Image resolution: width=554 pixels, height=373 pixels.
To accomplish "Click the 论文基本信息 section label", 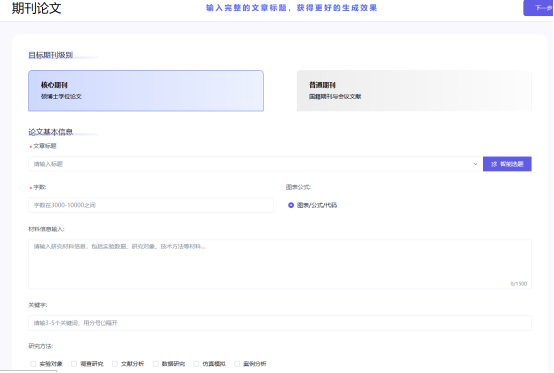I will click(51, 132).
